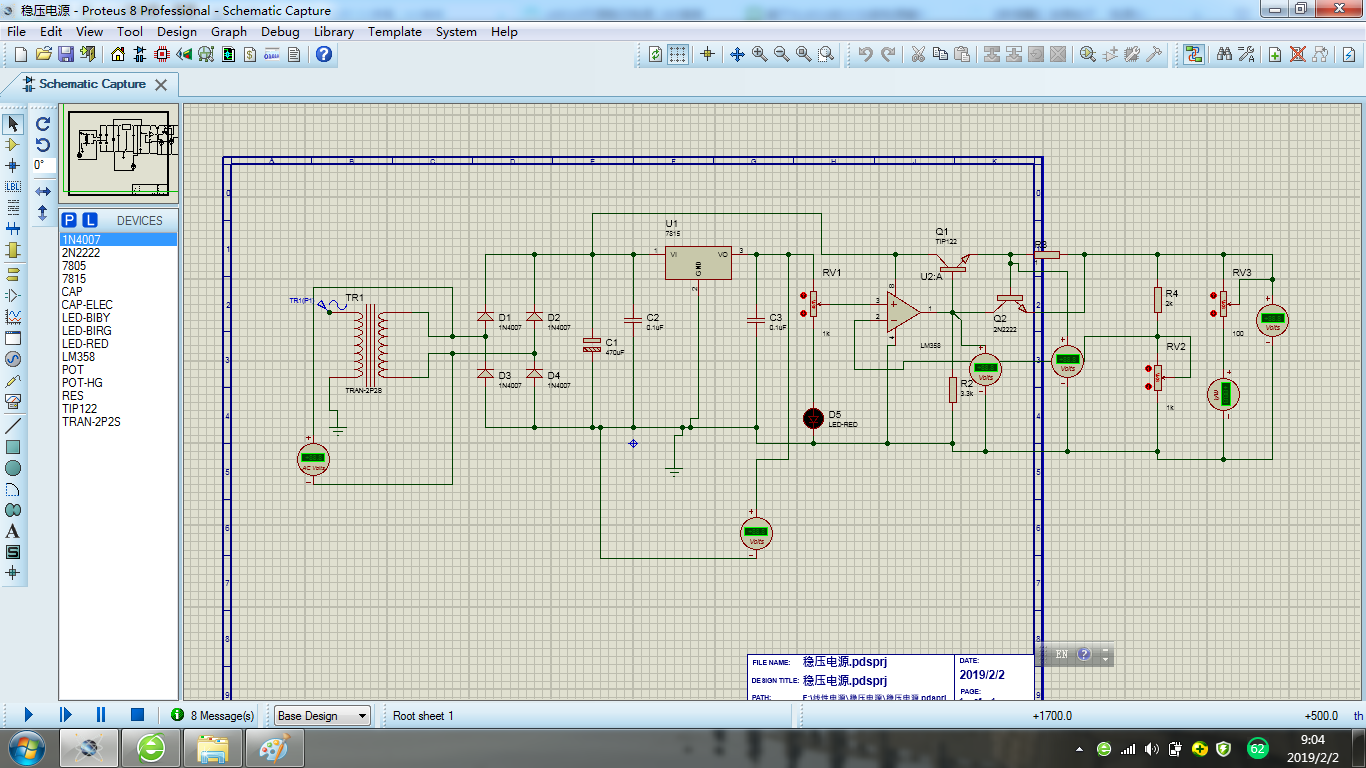1366x768 pixels.
Task: Select LM358 in the devices list
Action: point(118,357)
